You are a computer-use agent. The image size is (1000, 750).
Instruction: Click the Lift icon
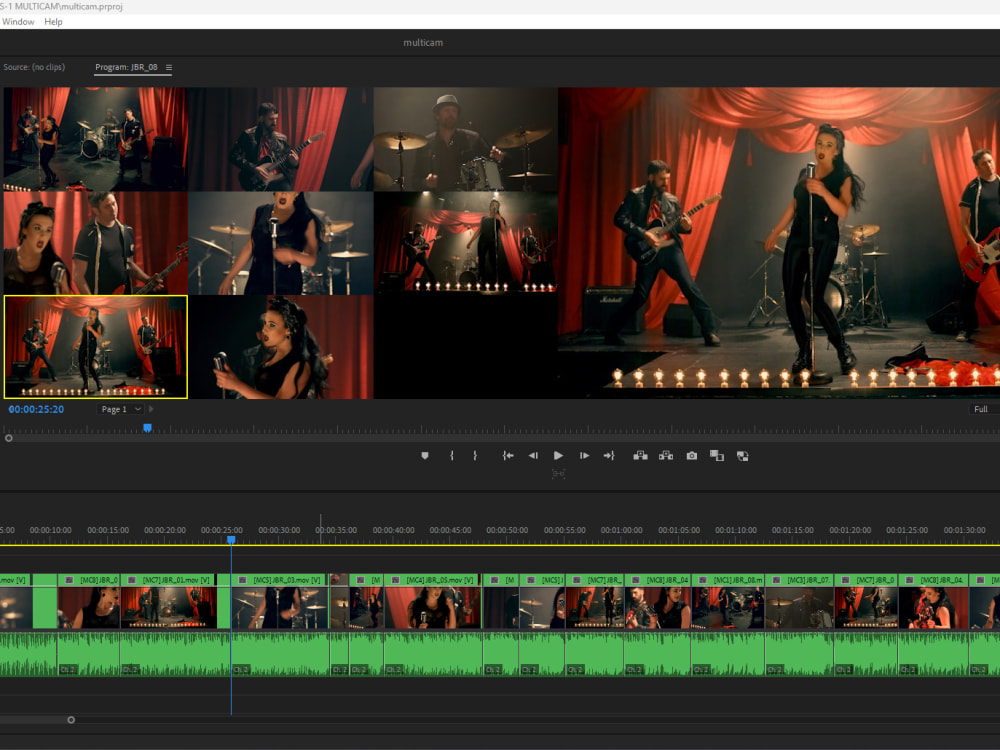[x=640, y=456]
